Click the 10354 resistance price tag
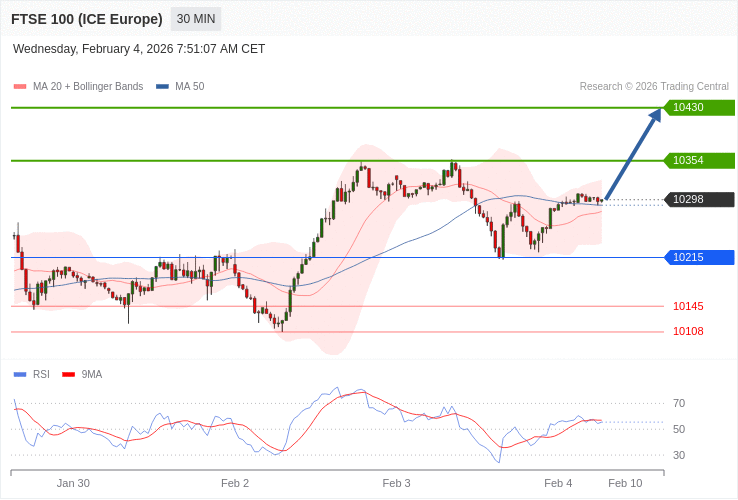This screenshot has height=500, width=738. tap(699, 161)
